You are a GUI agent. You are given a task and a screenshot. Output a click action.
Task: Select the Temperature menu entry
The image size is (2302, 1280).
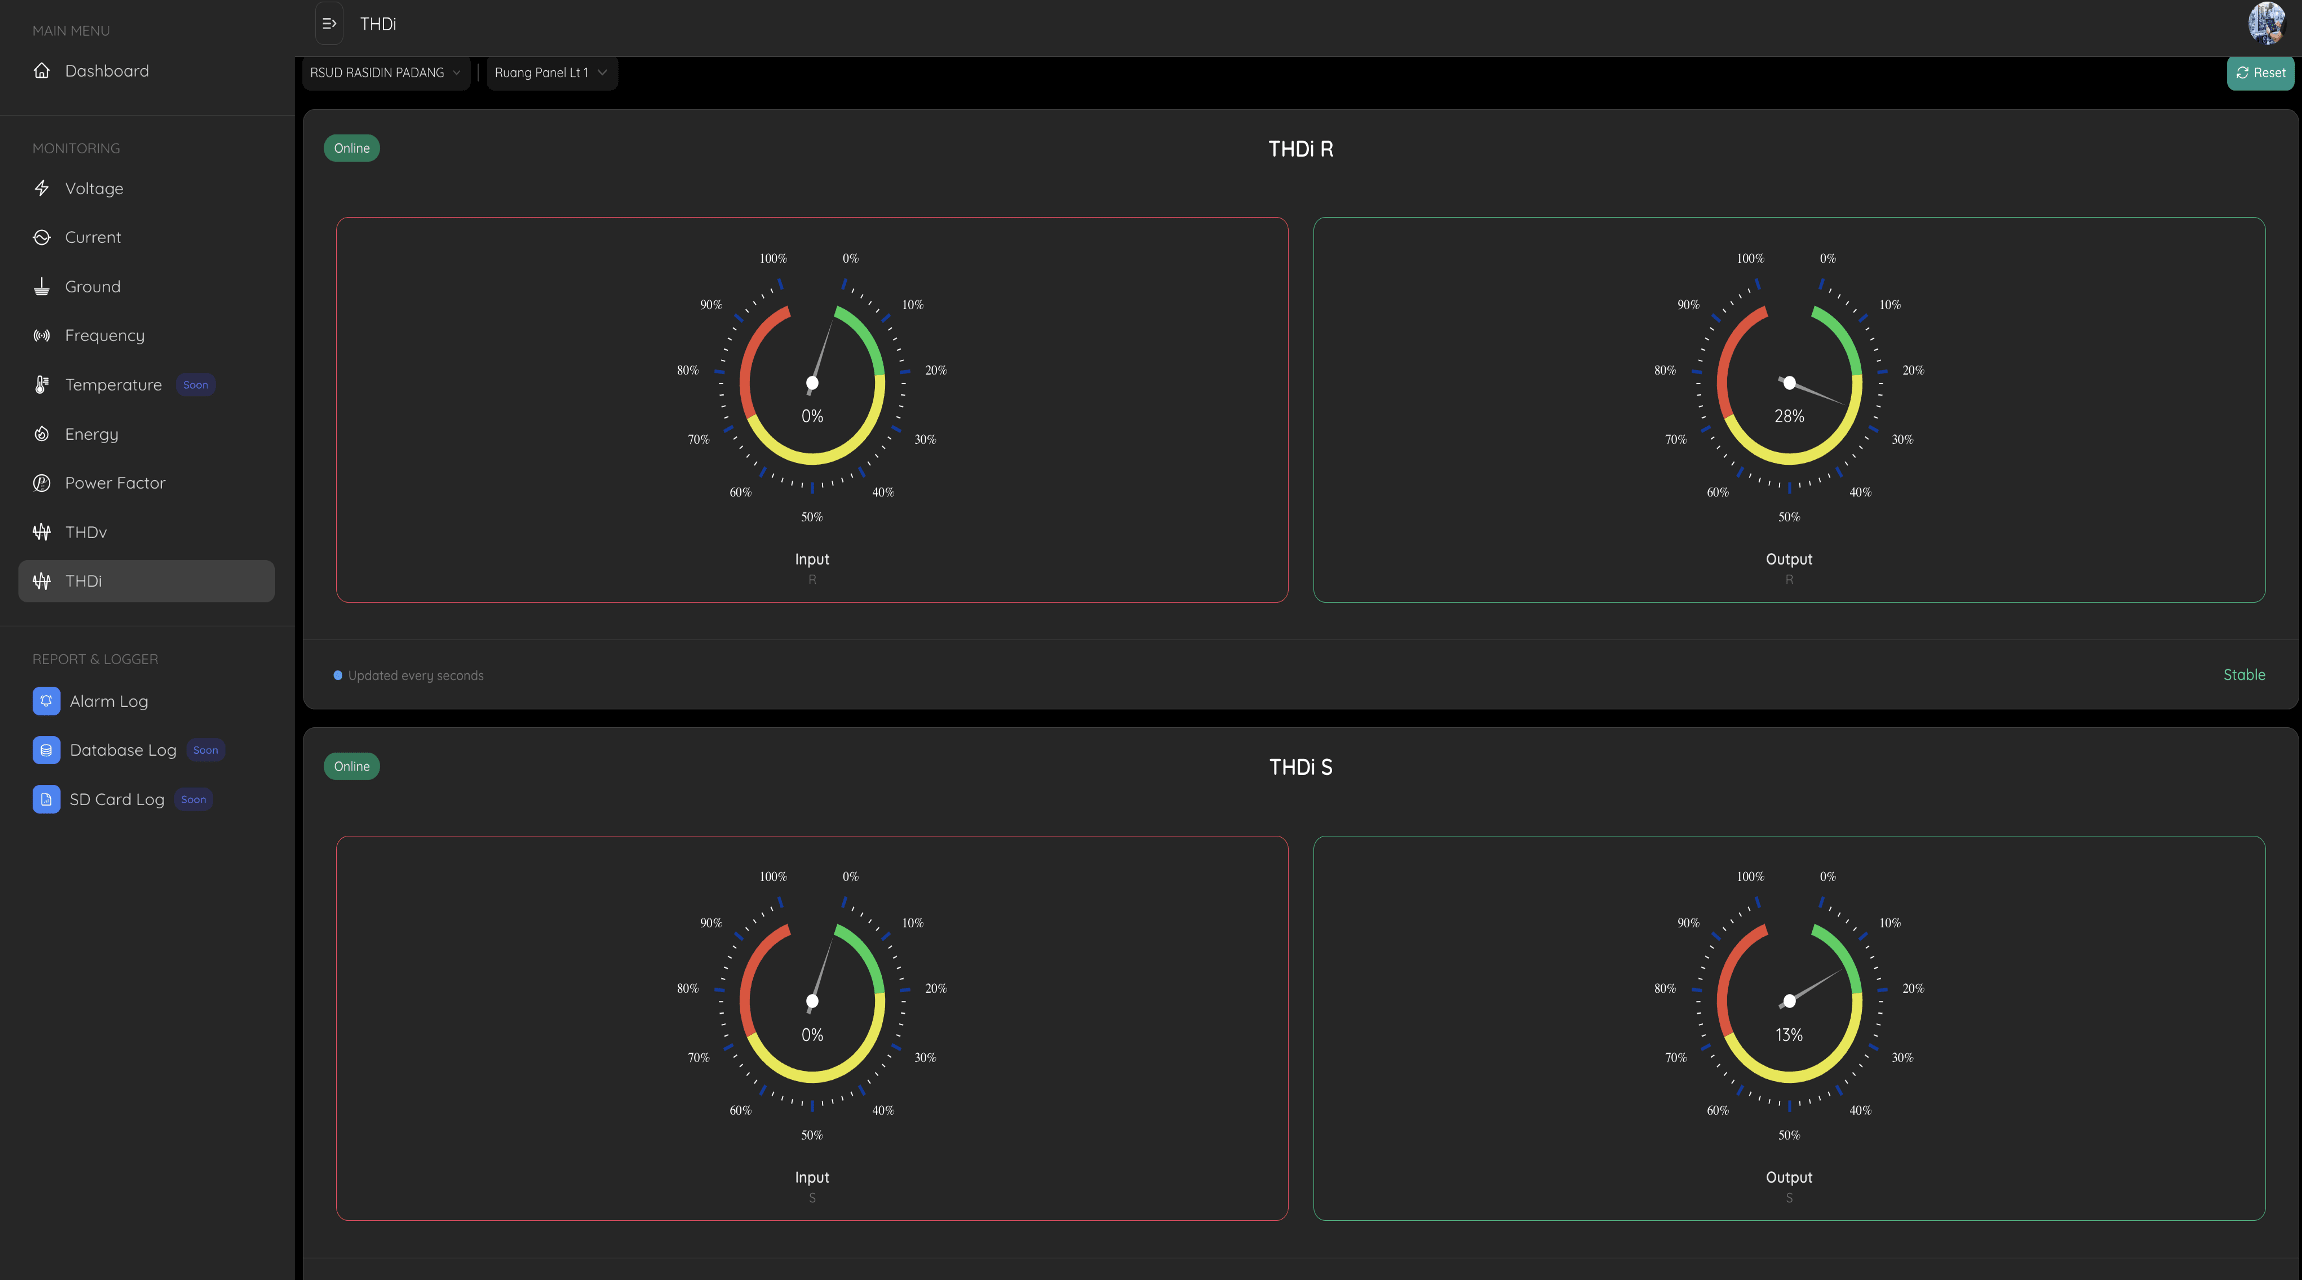point(113,385)
